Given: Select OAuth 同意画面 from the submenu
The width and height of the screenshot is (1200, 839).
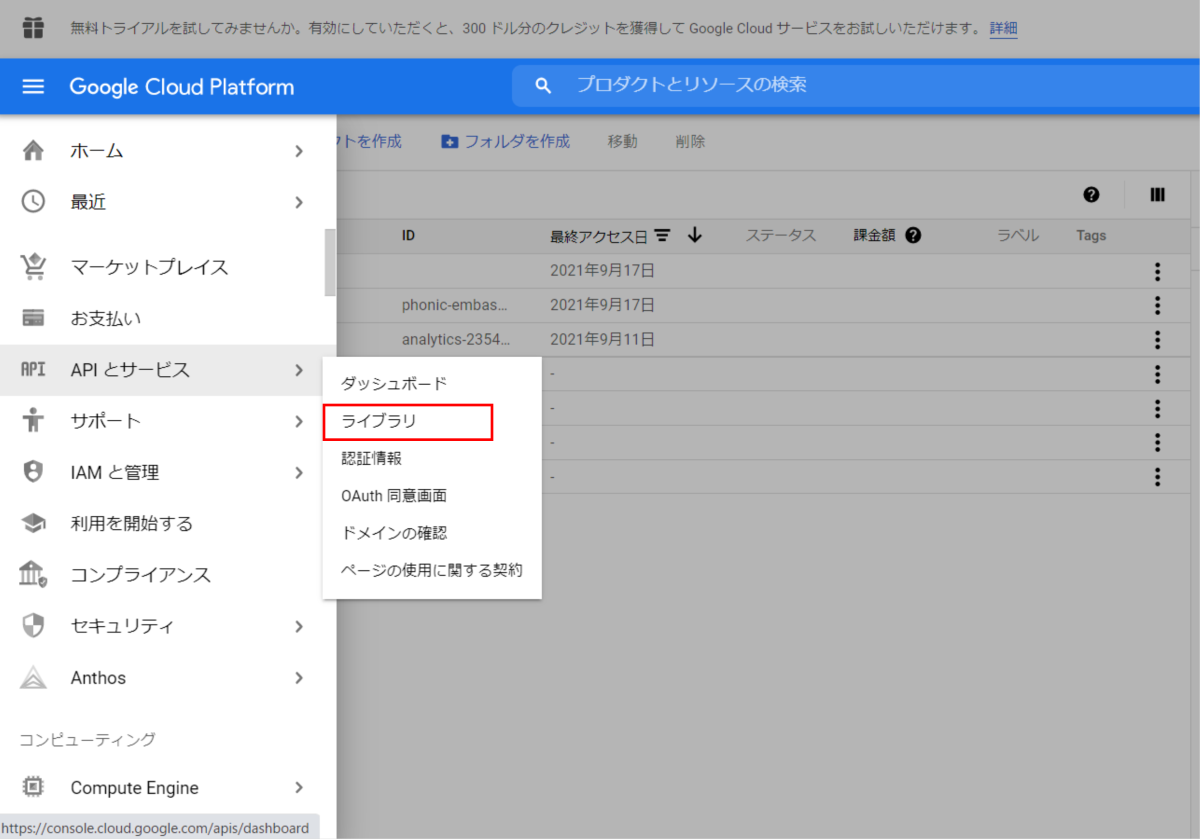Looking at the screenshot, I should pyautogui.click(x=432, y=496).
